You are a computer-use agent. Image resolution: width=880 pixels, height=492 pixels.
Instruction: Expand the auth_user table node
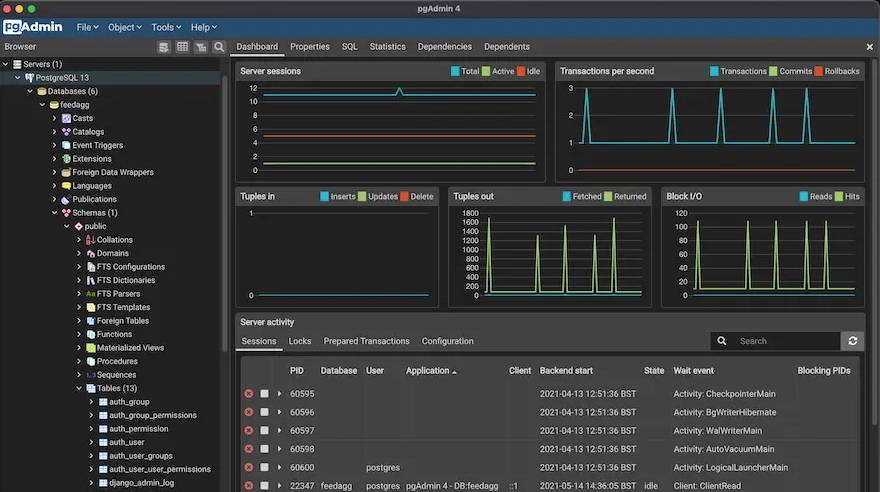click(x=91, y=442)
